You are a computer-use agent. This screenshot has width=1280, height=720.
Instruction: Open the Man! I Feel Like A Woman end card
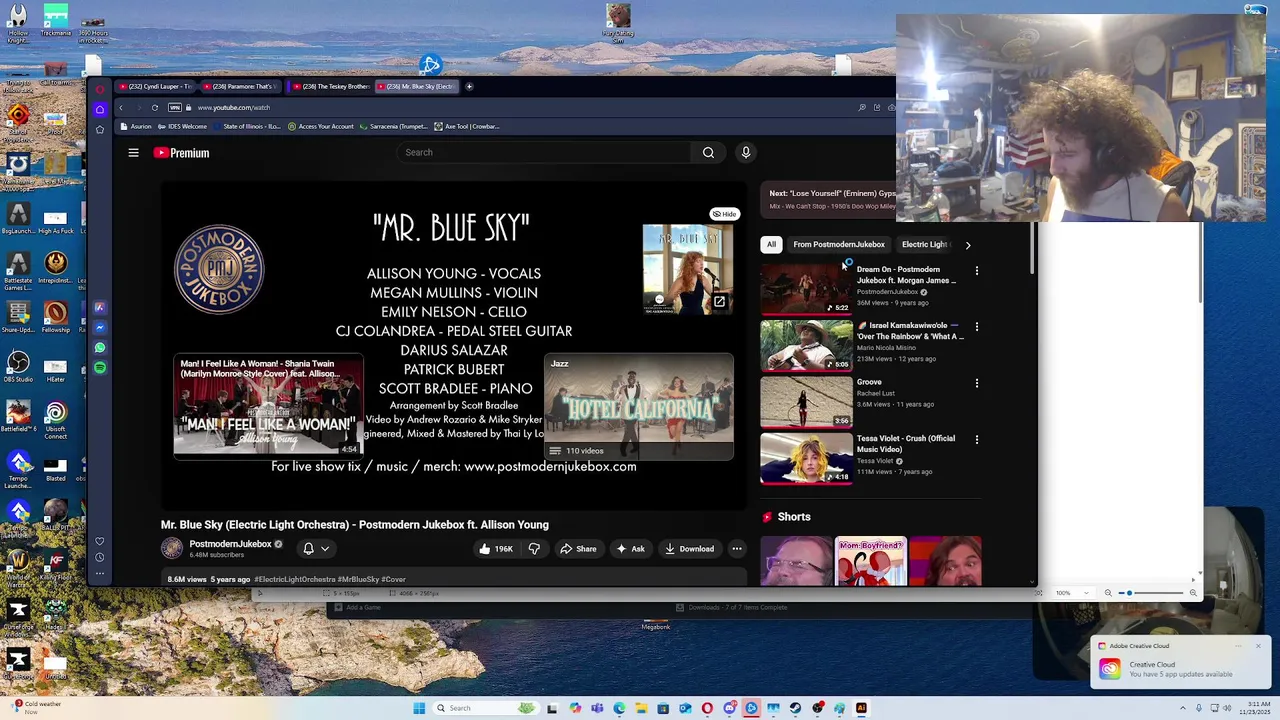[268, 406]
